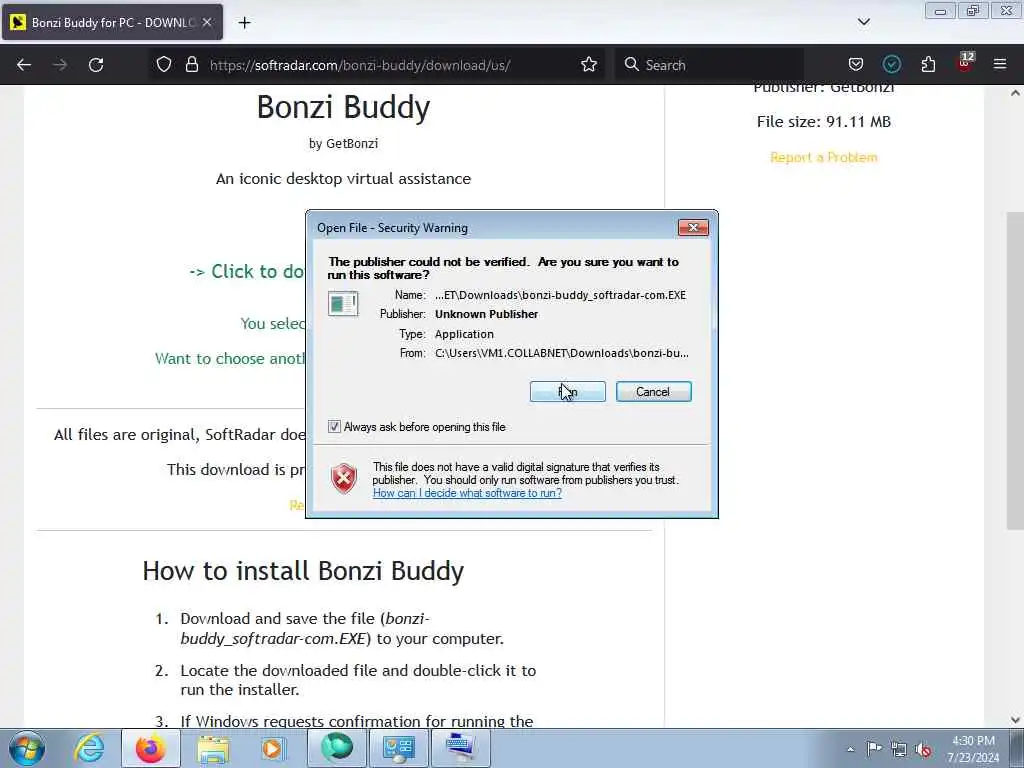Open How can I decide what software to run link
The height and width of the screenshot is (768, 1024).
pos(467,493)
